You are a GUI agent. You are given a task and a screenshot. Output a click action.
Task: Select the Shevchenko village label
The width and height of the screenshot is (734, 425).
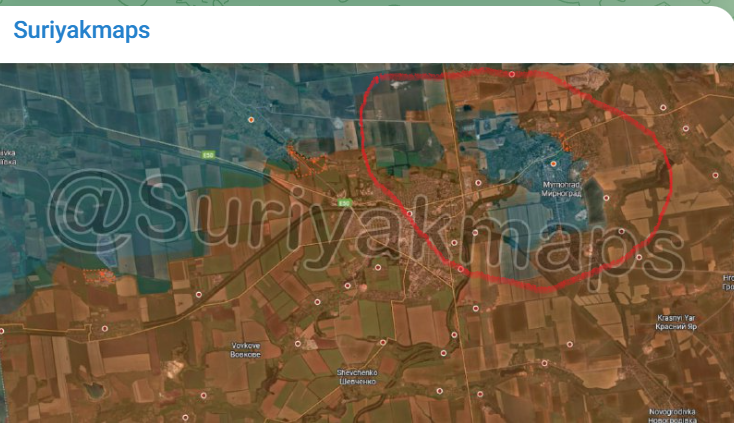[357, 376]
